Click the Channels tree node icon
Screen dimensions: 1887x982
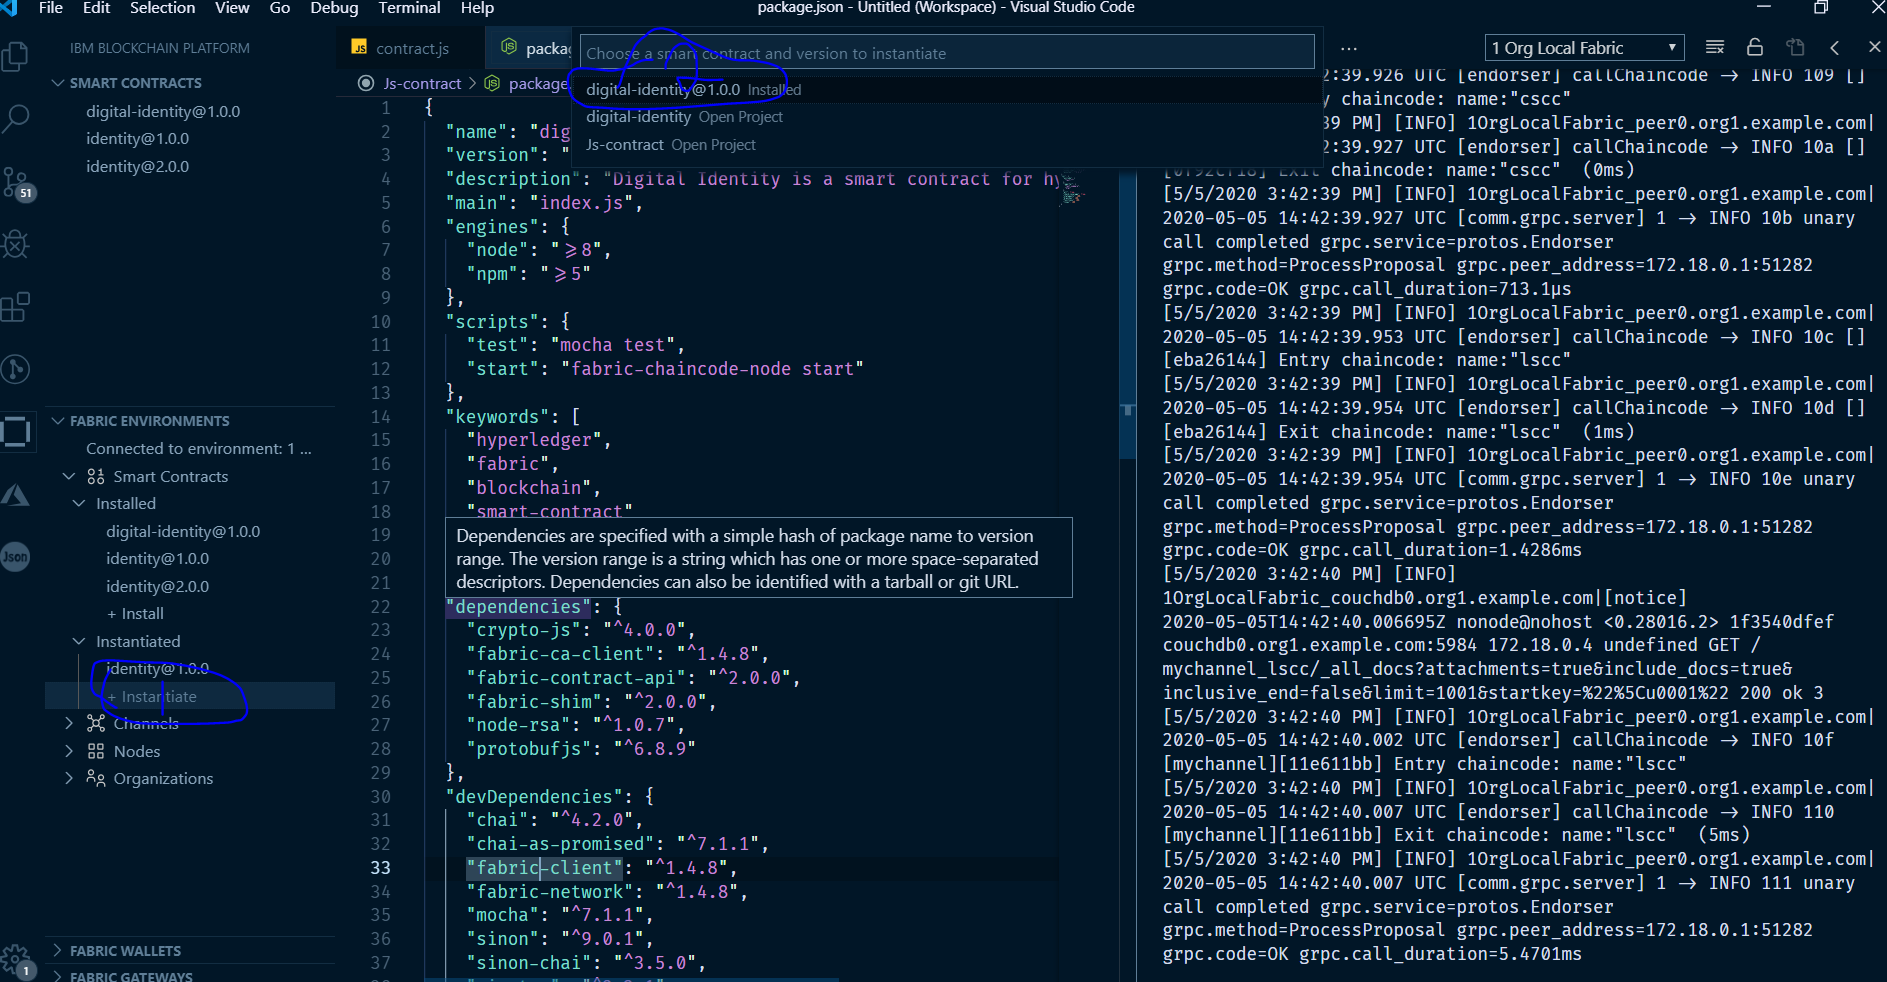pos(96,723)
